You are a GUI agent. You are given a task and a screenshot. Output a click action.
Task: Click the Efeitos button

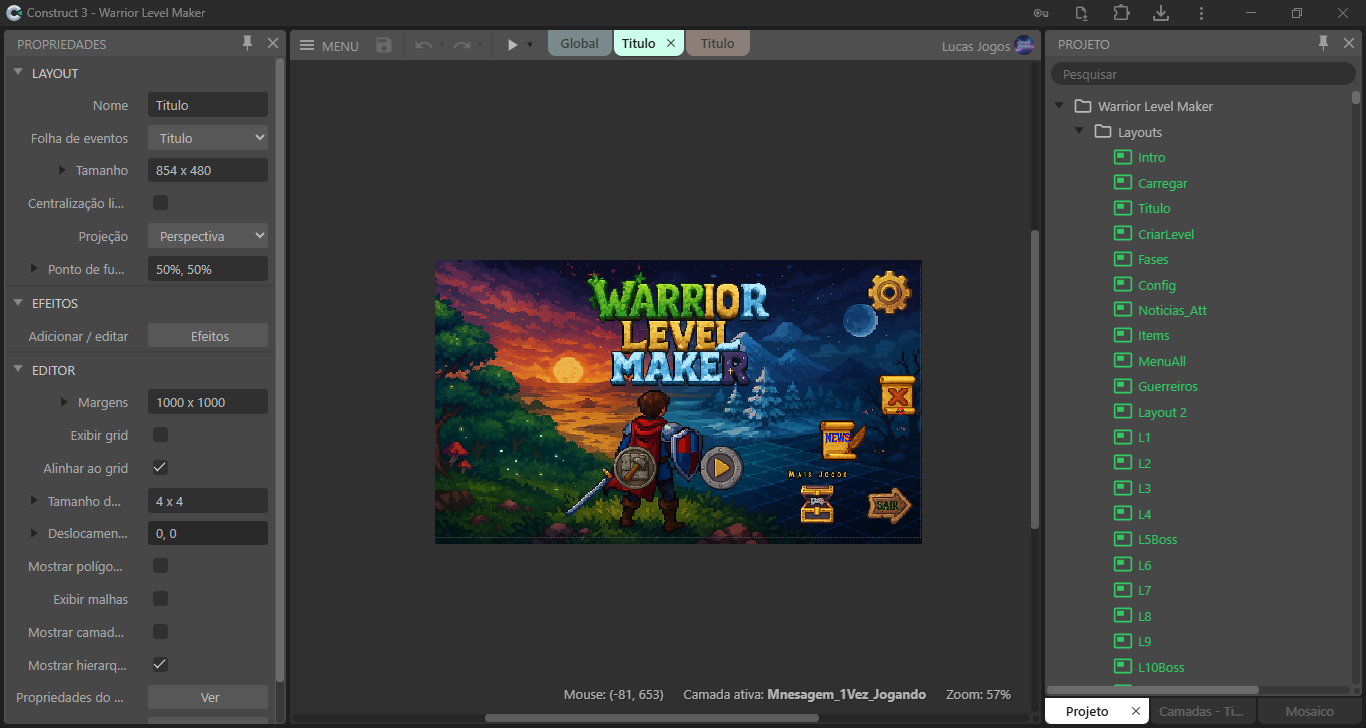pyautogui.click(x=208, y=336)
